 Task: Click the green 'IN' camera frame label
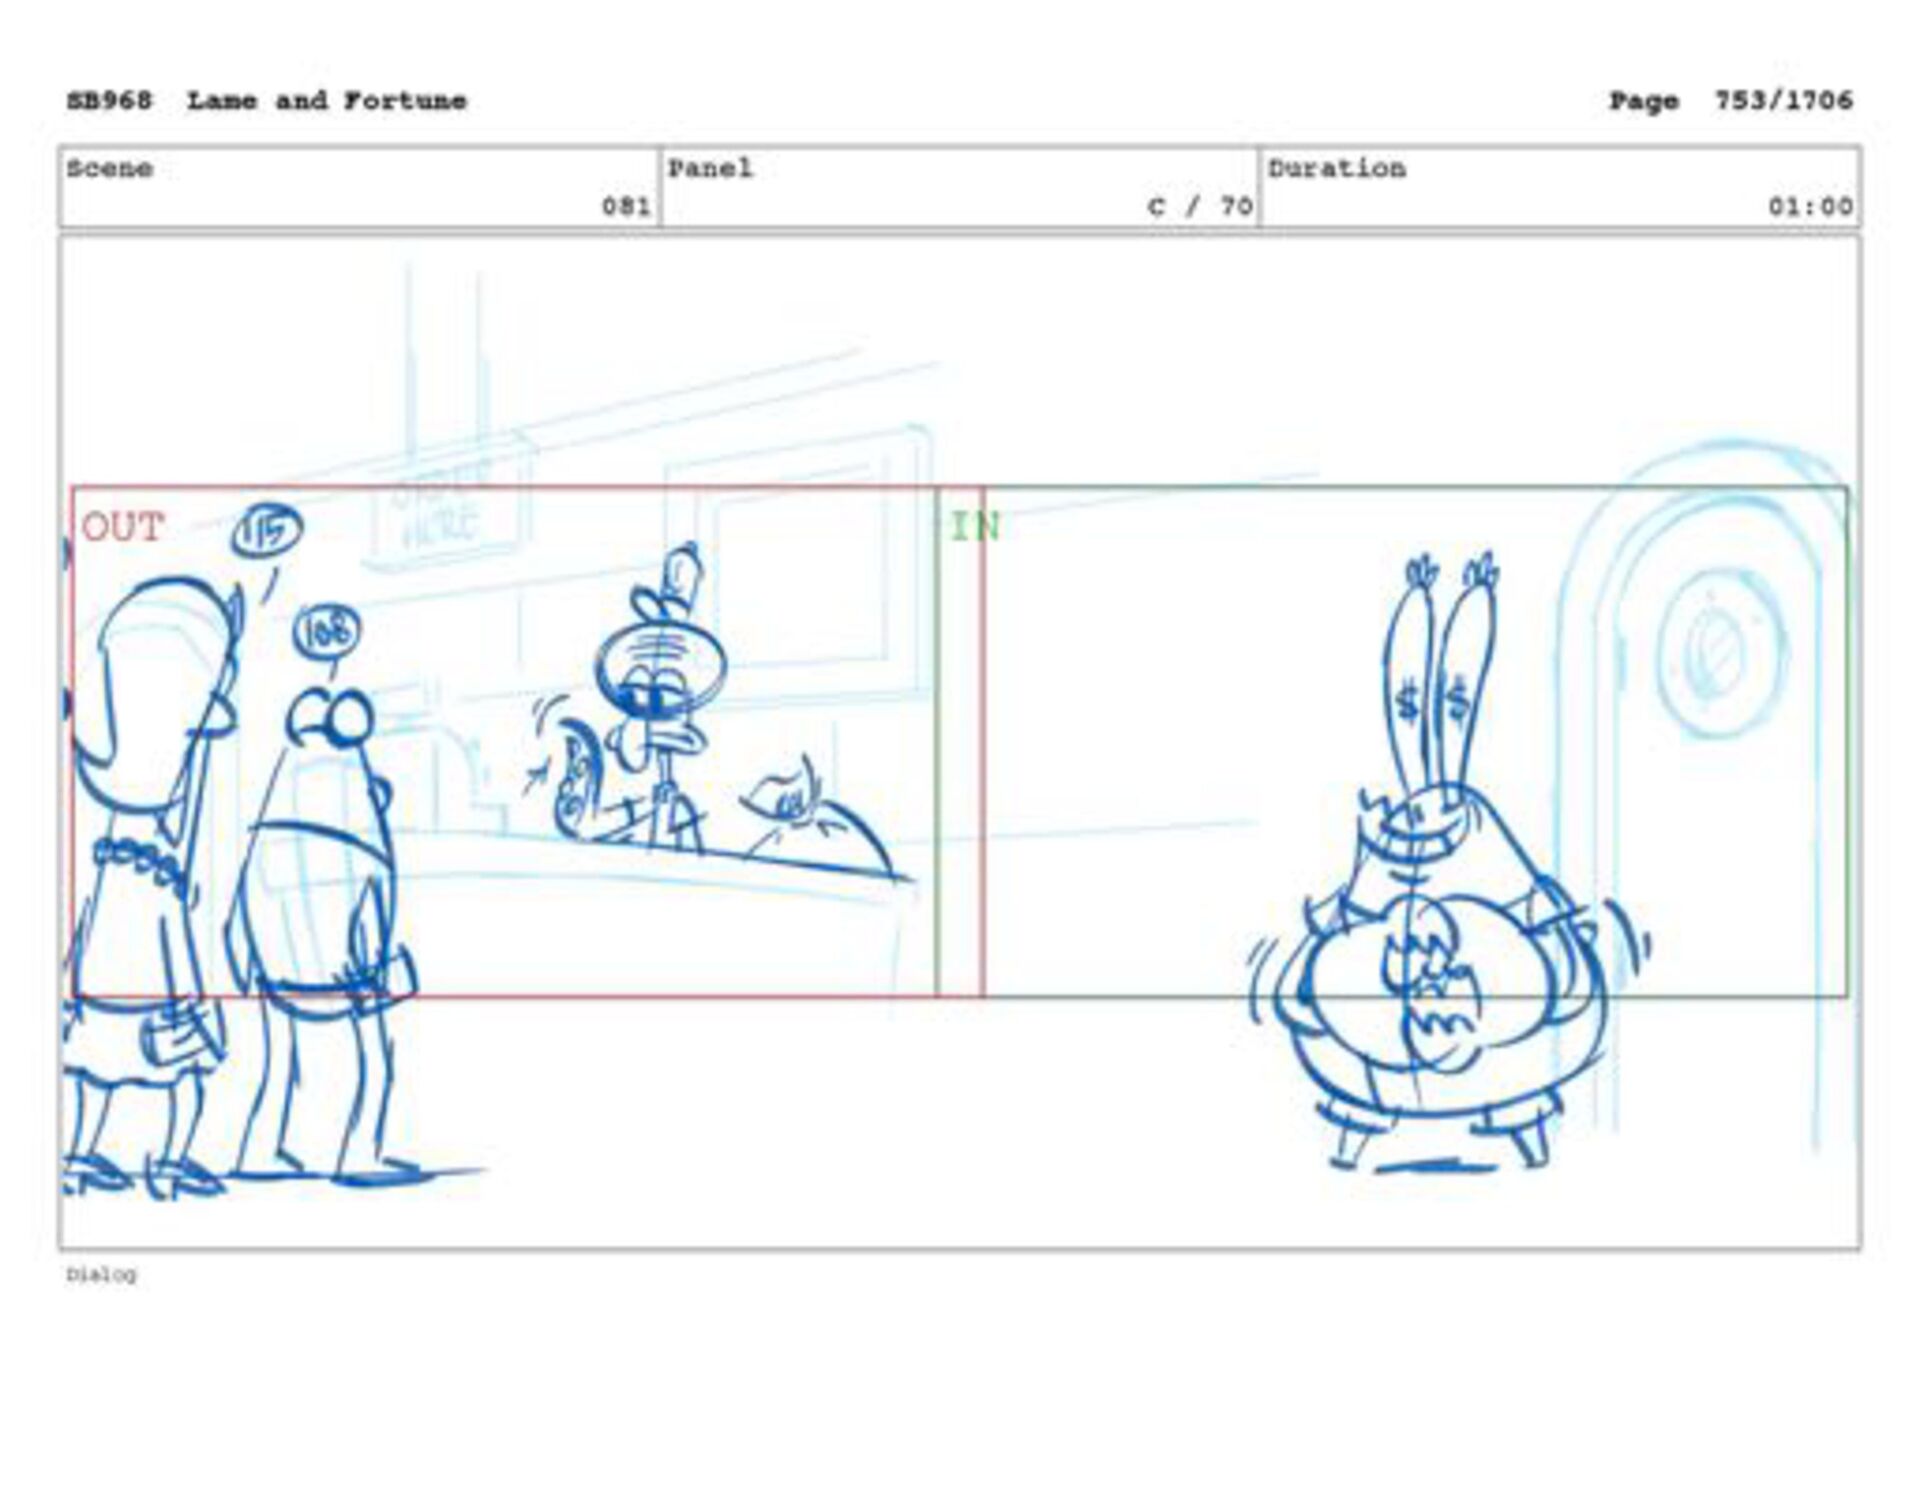pyautogui.click(x=974, y=527)
